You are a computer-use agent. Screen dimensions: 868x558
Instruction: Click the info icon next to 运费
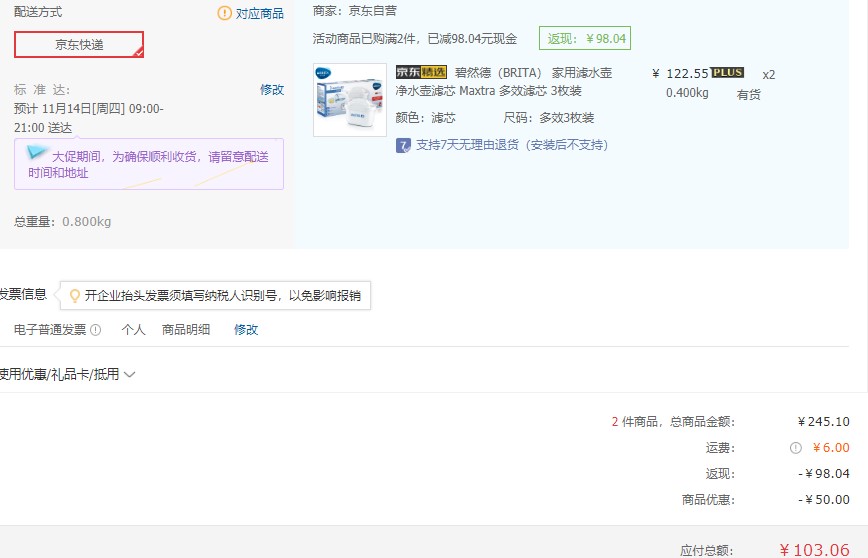click(x=795, y=448)
